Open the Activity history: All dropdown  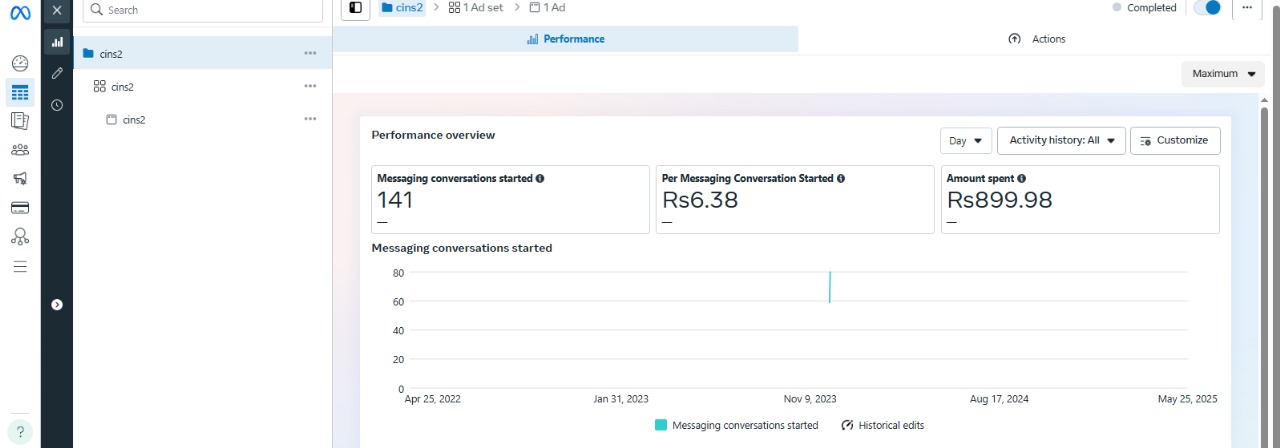[1061, 141]
